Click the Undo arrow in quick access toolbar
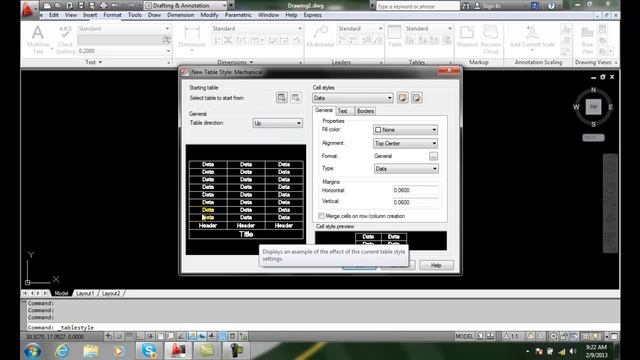 tap(115, 5)
